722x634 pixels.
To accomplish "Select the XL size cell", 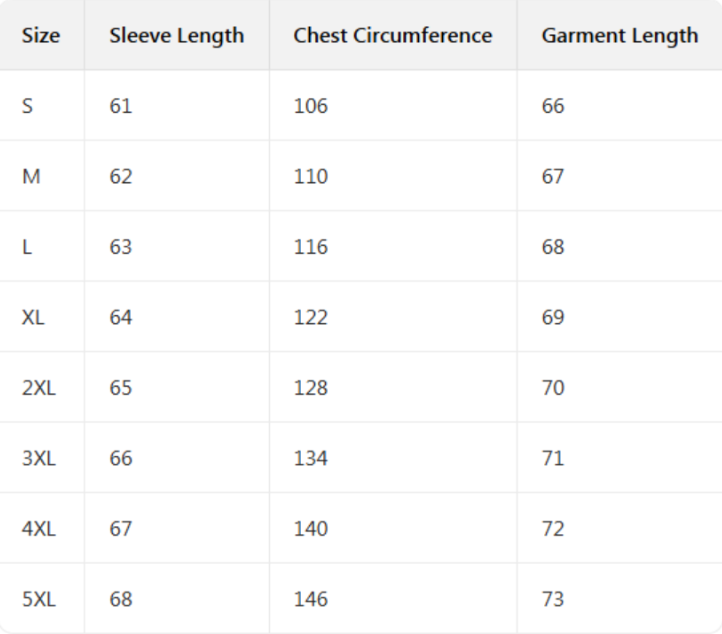I will pos(33,317).
